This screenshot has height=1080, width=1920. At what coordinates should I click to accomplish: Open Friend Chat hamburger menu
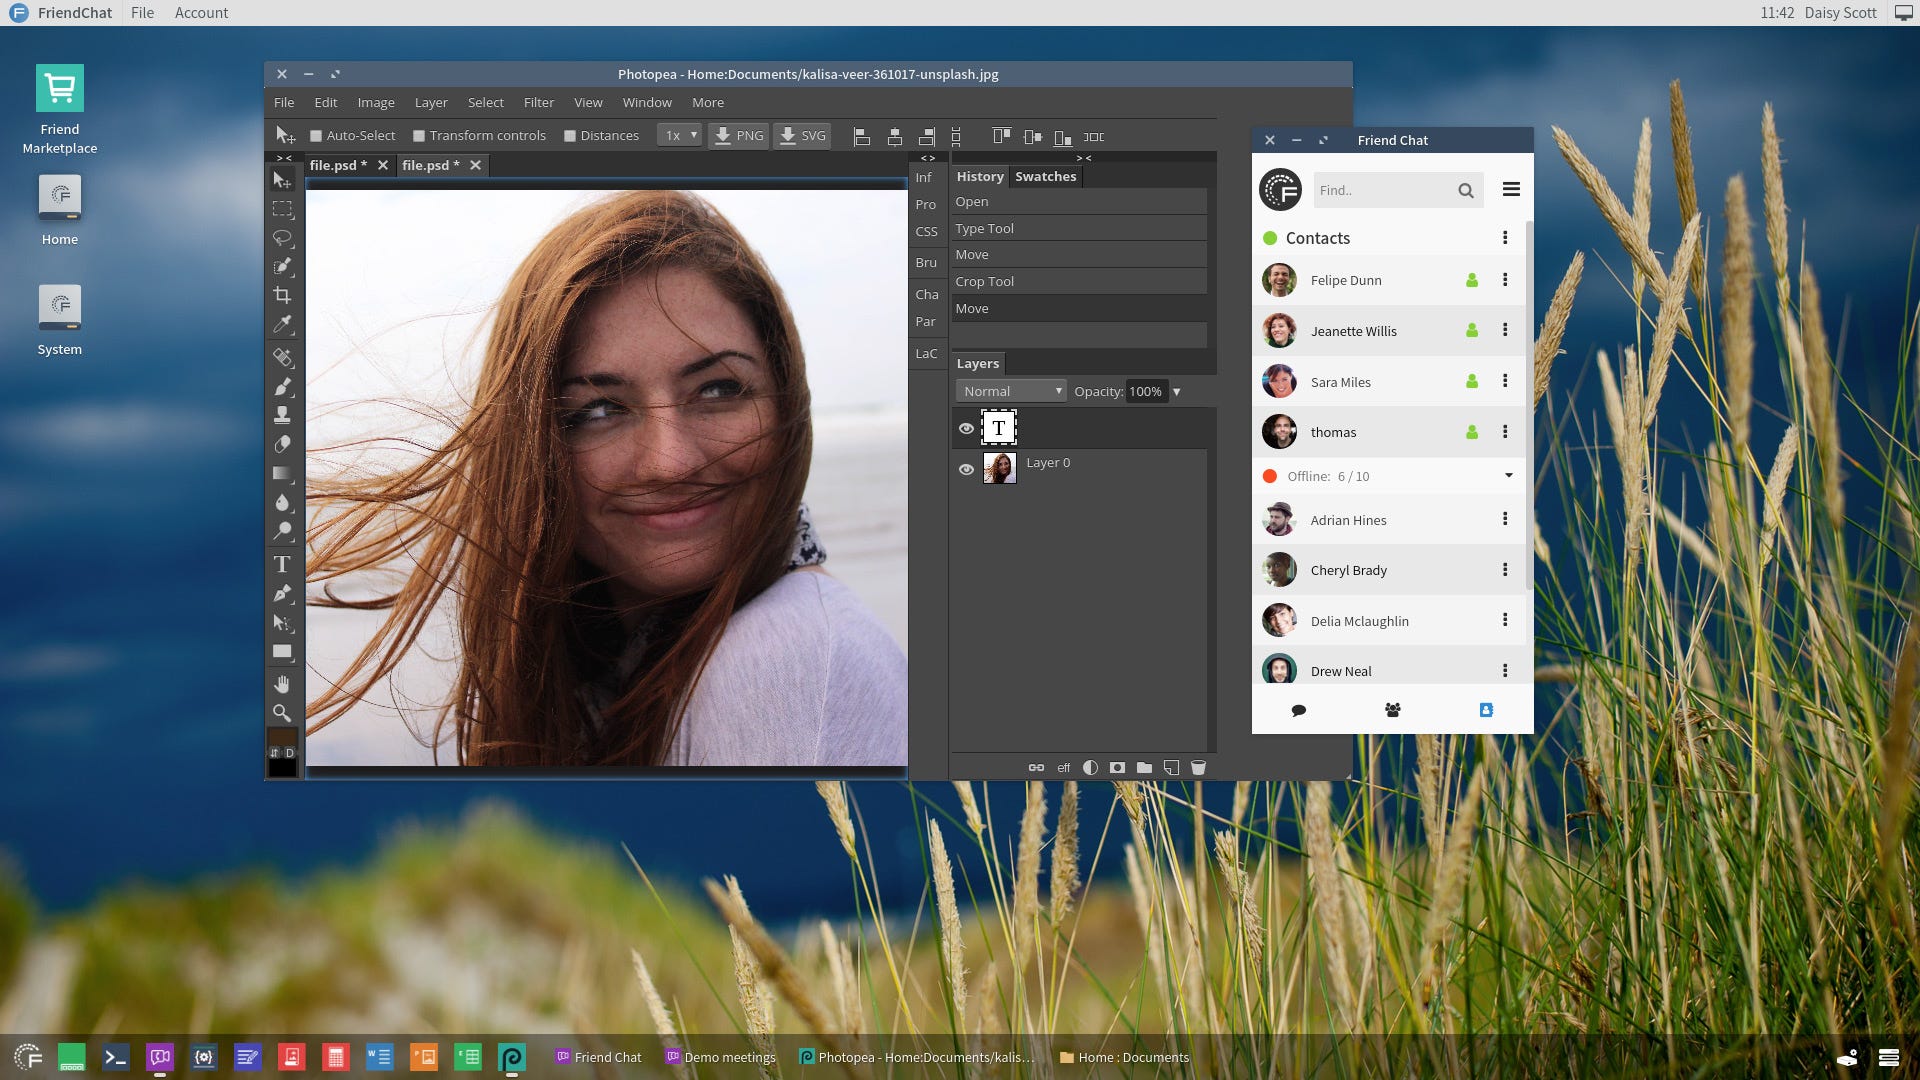coord(1511,189)
